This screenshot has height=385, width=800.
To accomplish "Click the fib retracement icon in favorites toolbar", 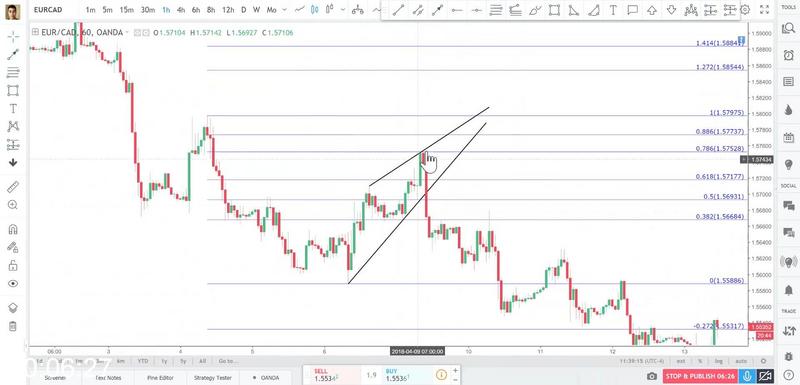I will [x=495, y=10].
